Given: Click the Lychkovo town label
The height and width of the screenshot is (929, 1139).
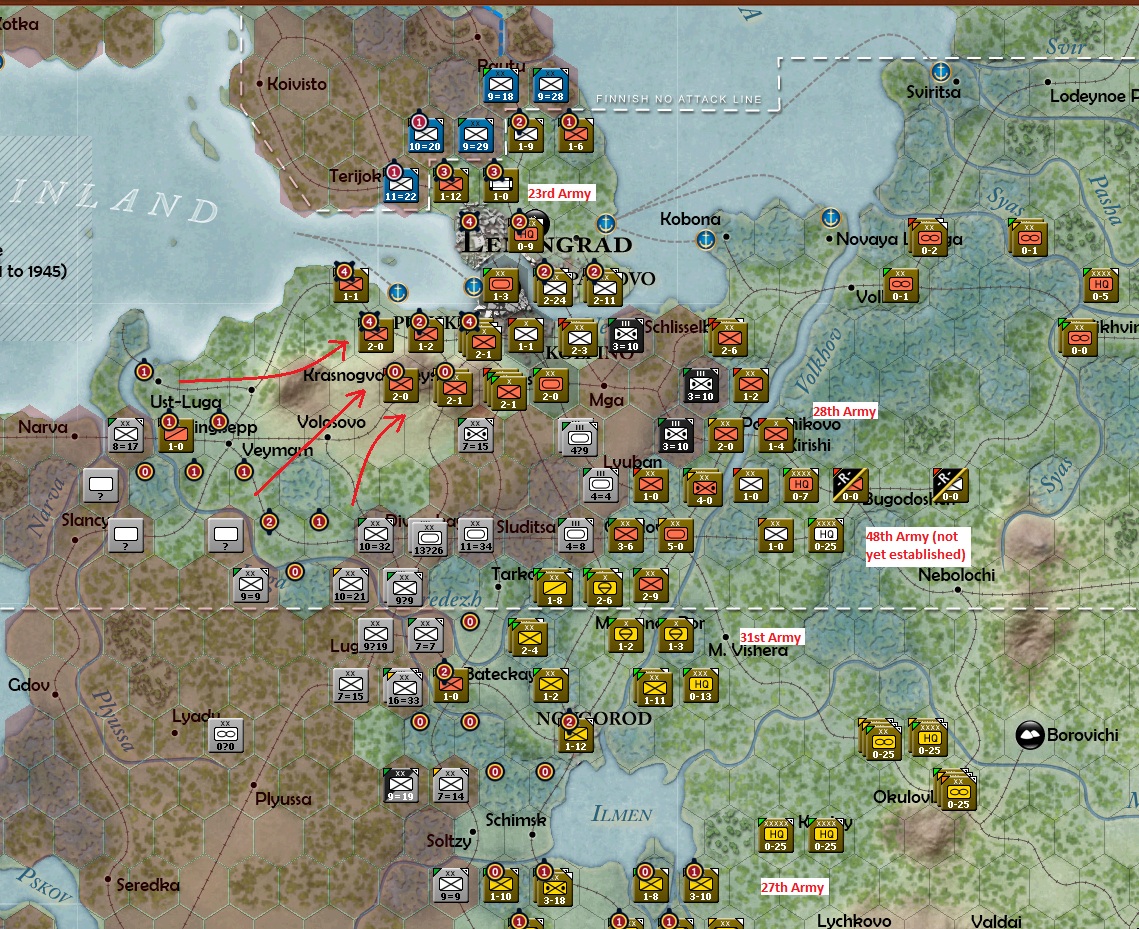Looking at the screenshot, I should (854, 920).
